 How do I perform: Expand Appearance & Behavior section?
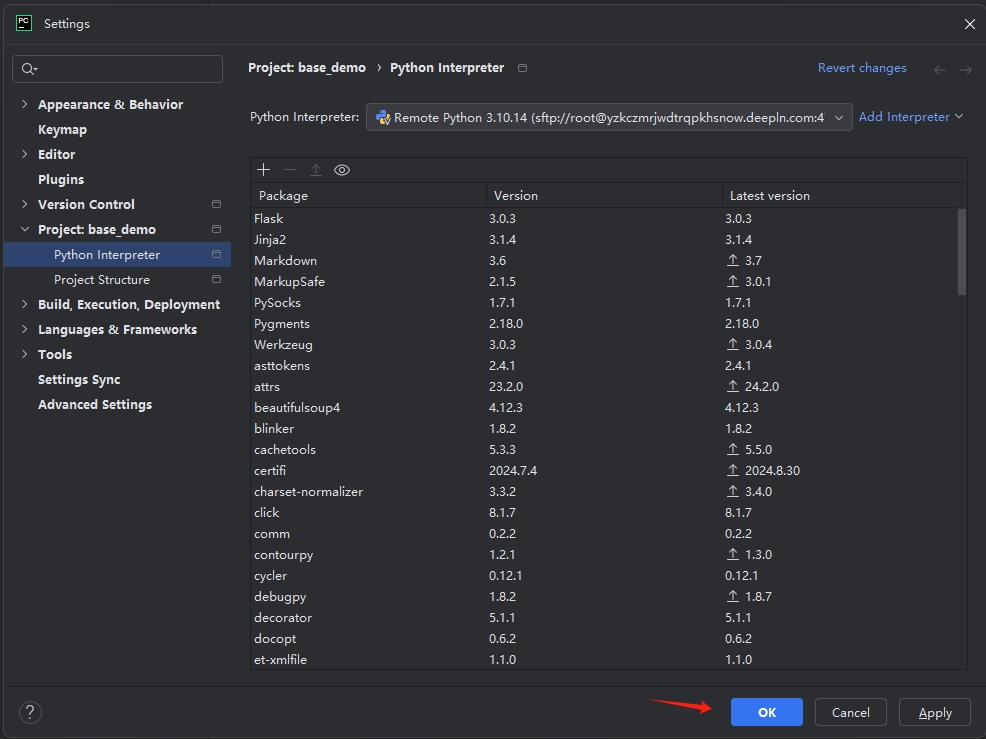pos(25,104)
